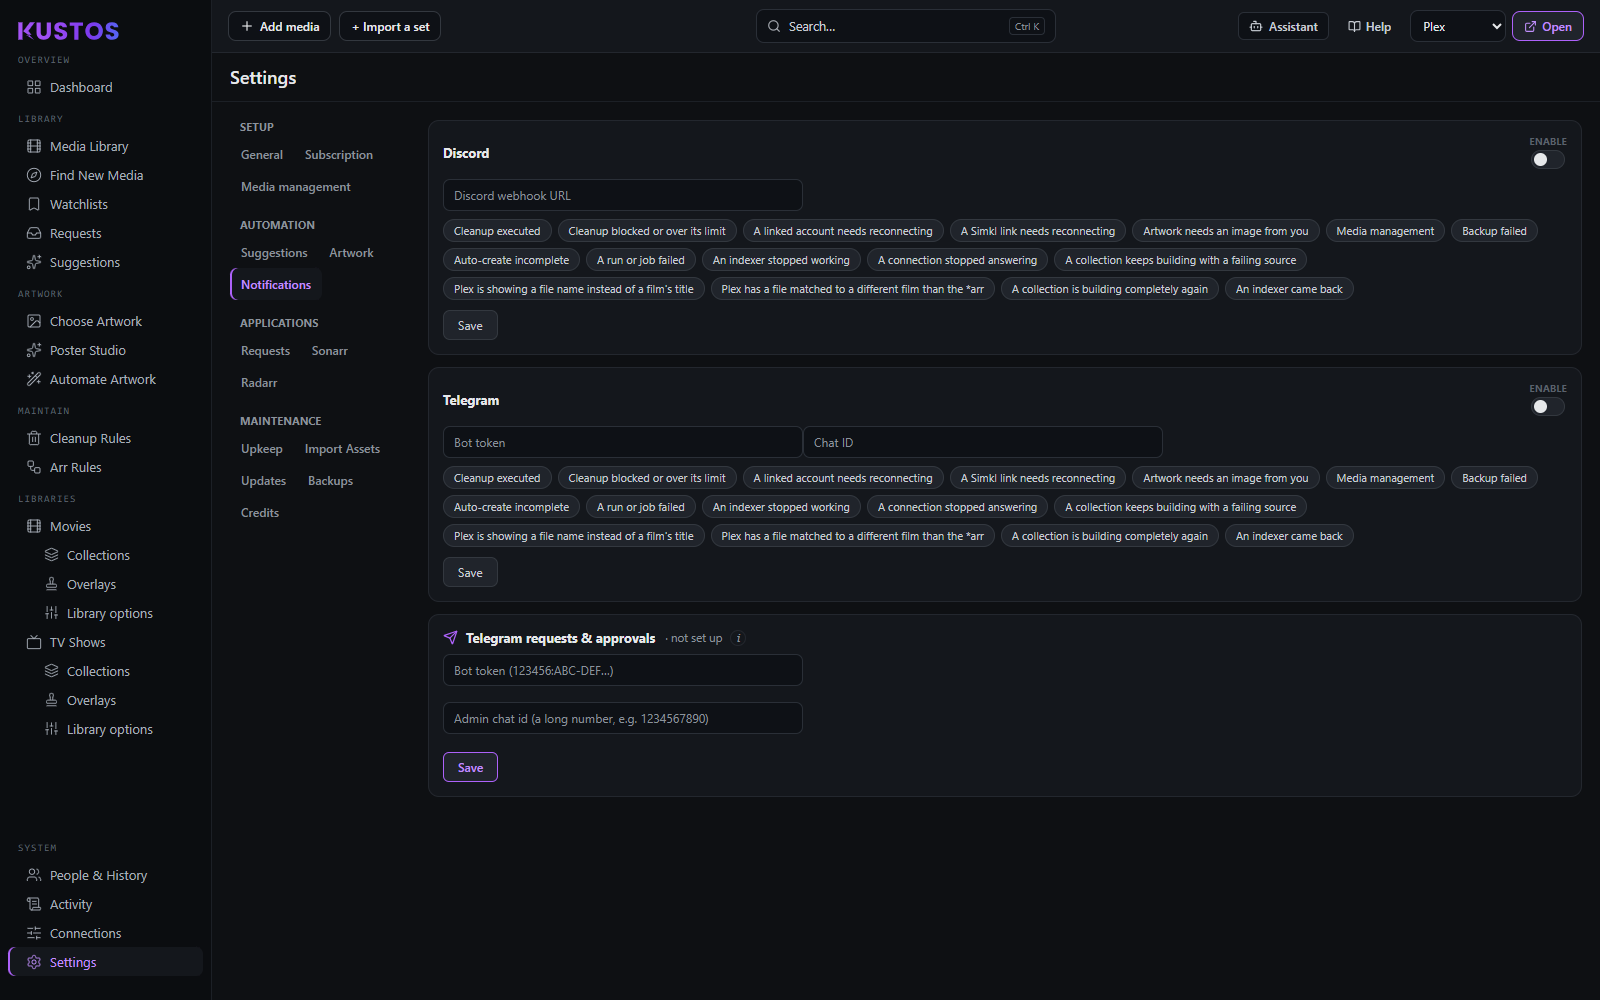
Task: Click the Activity log icon
Action: pyautogui.click(x=34, y=904)
